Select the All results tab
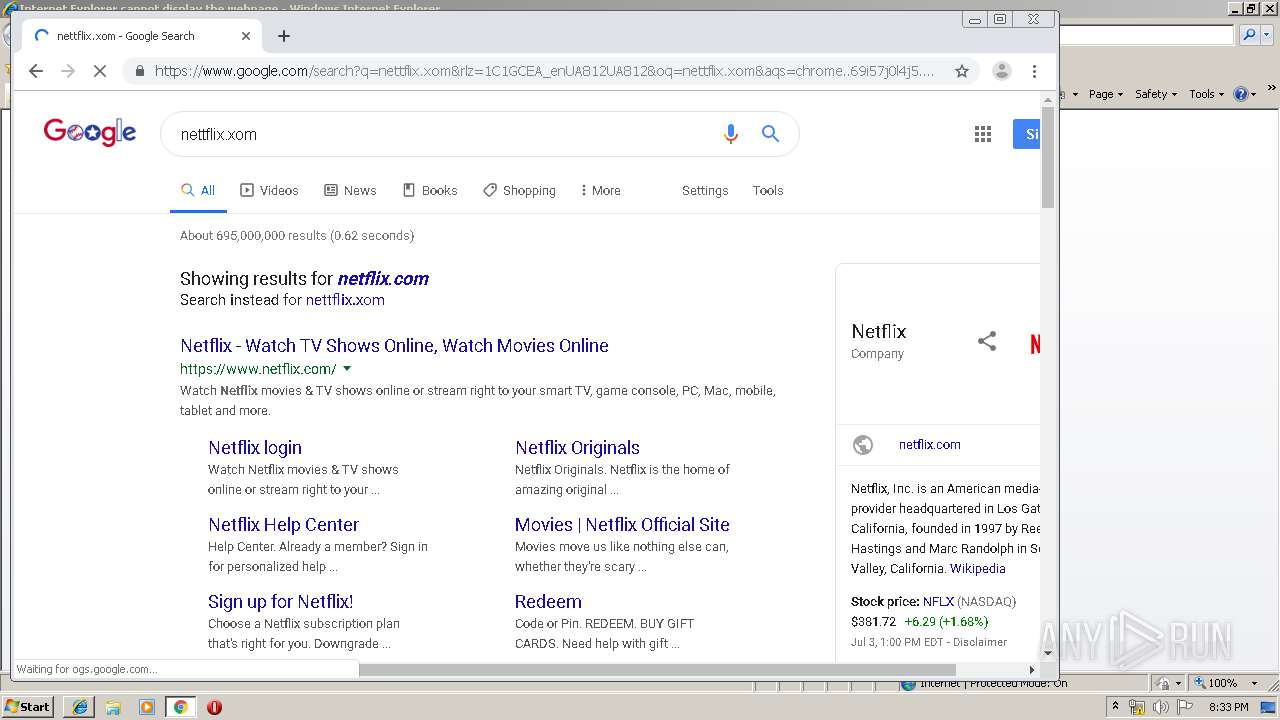 coord(198,190)
